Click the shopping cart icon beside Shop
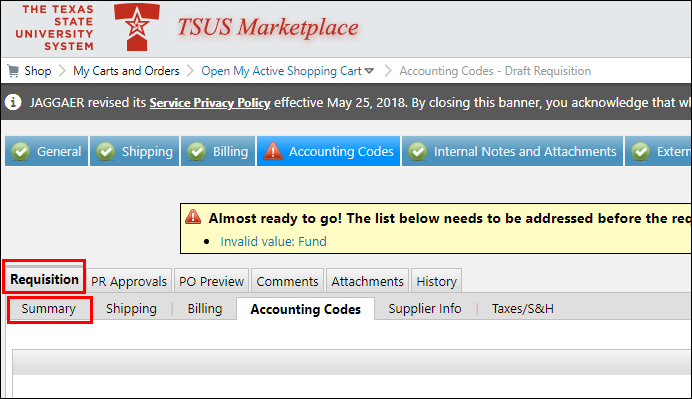The height and width of the screenshot is (399, 692). (14, 71)
